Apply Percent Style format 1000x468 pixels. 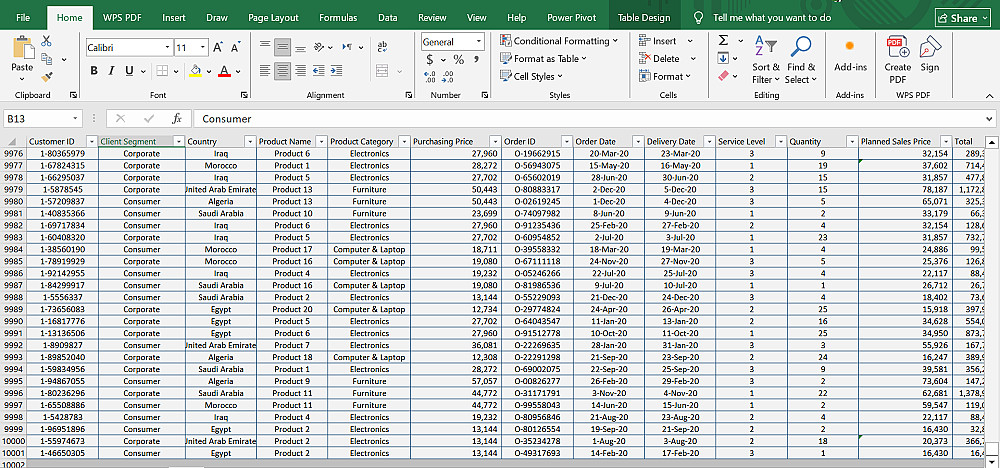coord(459,60)
